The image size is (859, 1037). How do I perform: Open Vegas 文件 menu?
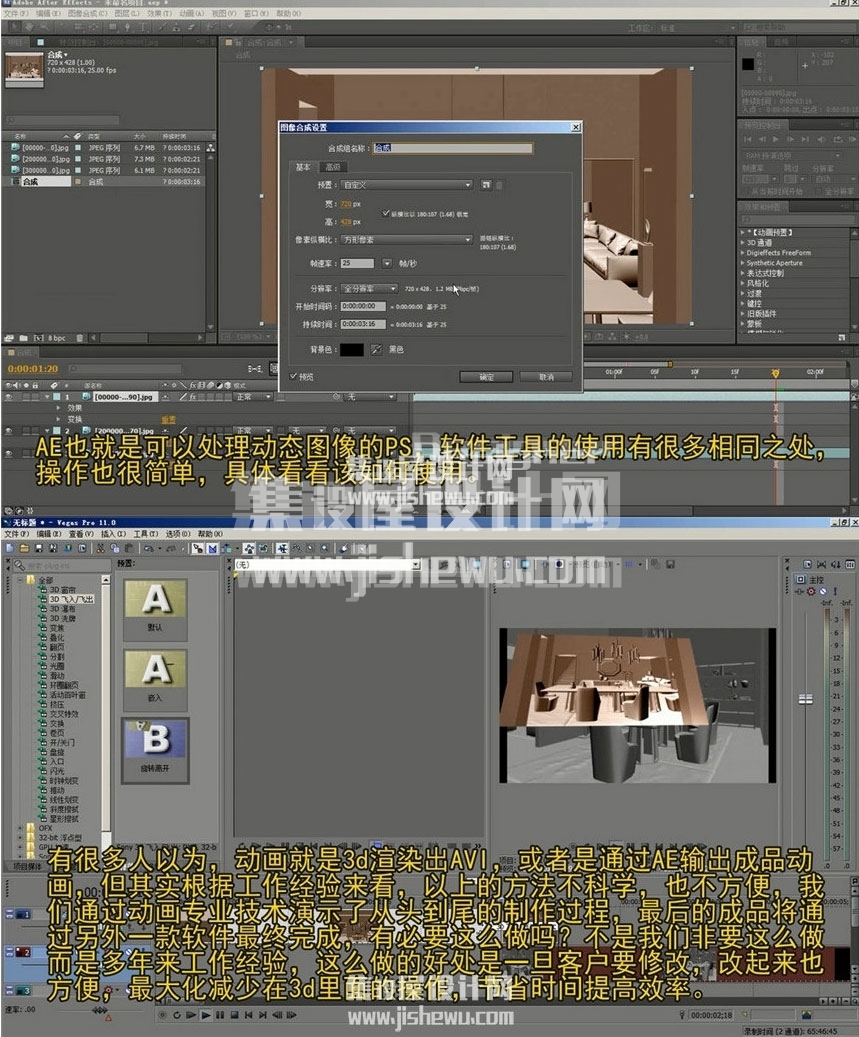click(x=16, y=534)
